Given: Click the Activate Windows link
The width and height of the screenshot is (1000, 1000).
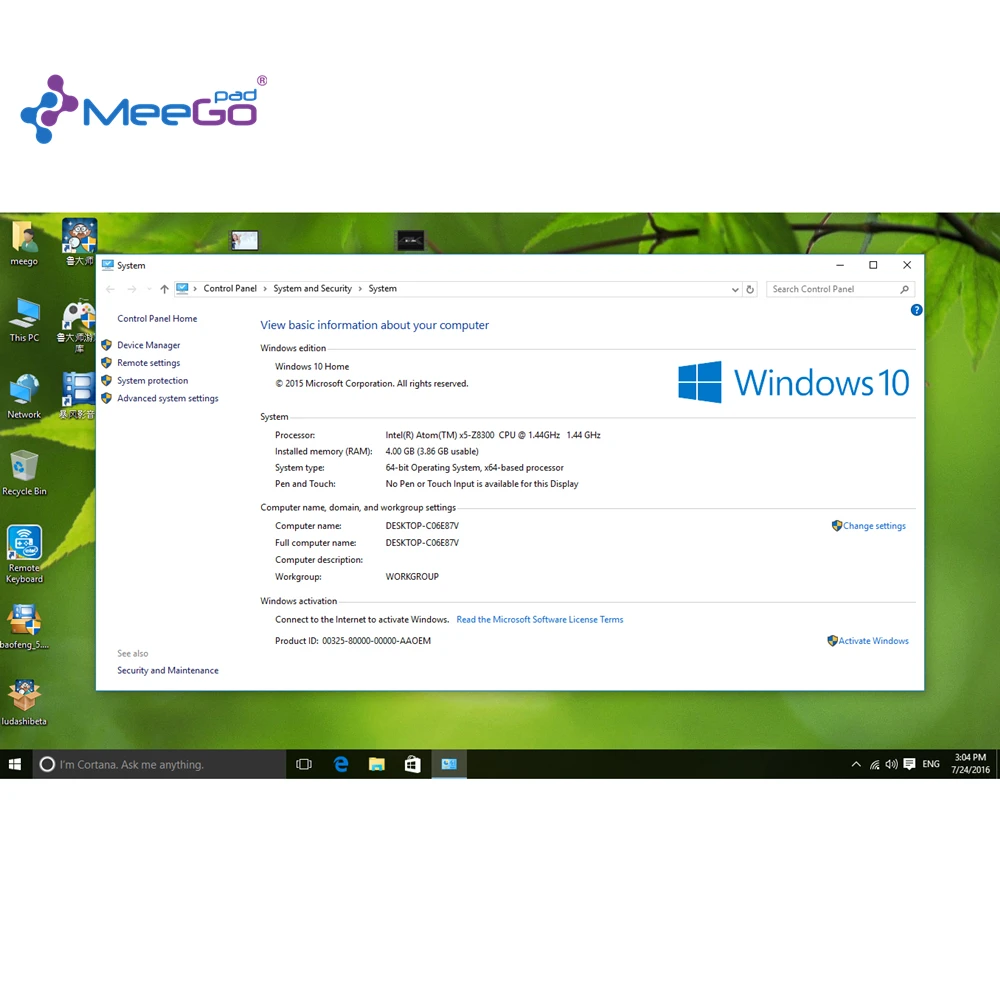Looking at the screenshot, I should (x=873, y=641).
